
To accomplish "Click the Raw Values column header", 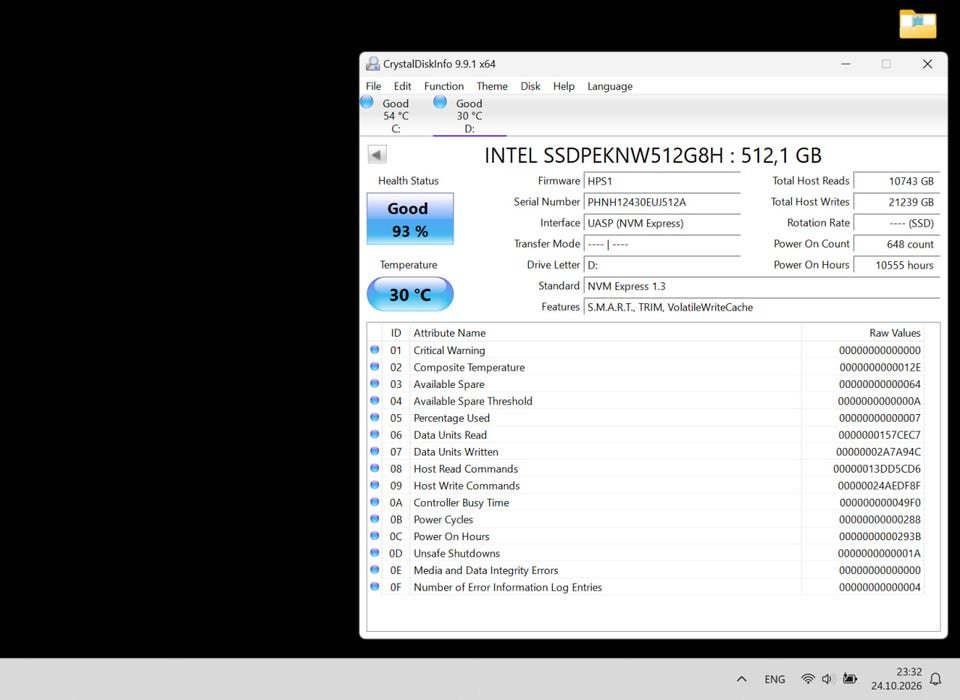I will click(862, 333).
